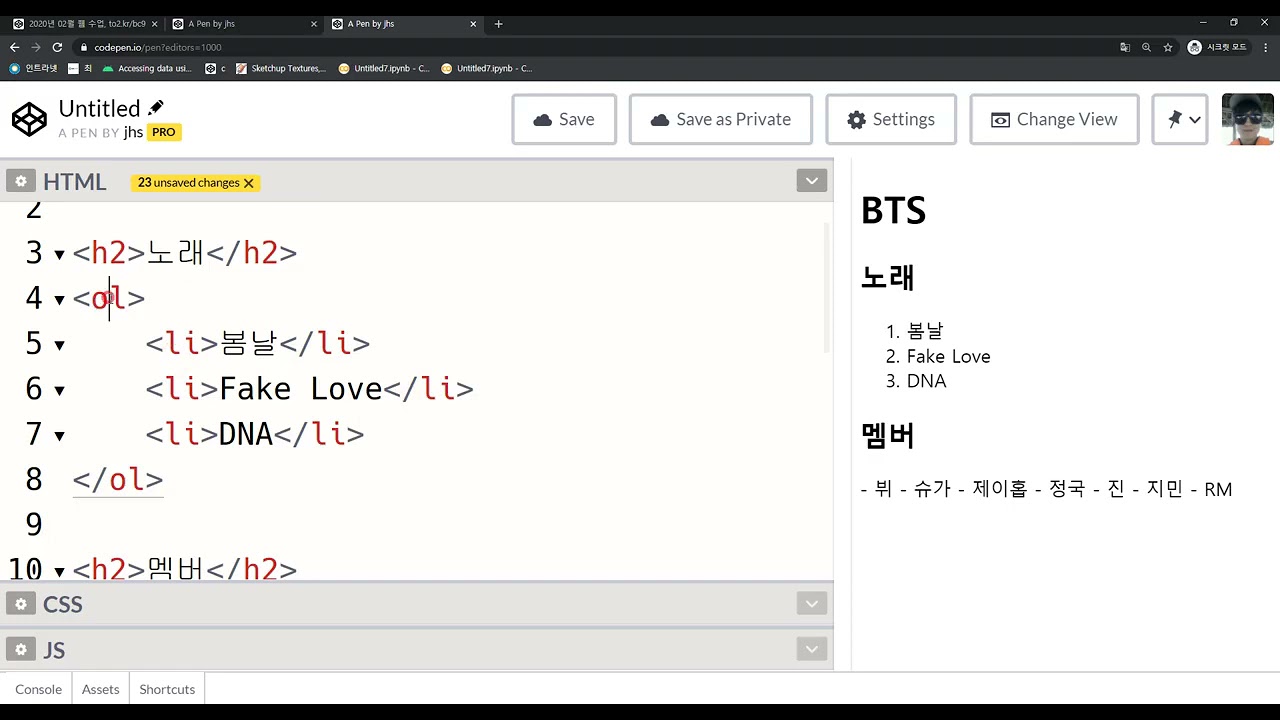The height and width of the screenshot is (720, 1280).
Task: Open the 'c' CodePen bookmark
Action: click(215, 68)
